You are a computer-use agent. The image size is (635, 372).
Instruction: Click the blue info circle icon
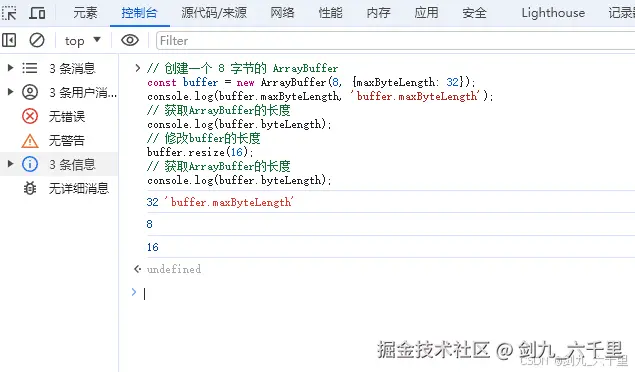pyautogui.click(x=30, y=164)
